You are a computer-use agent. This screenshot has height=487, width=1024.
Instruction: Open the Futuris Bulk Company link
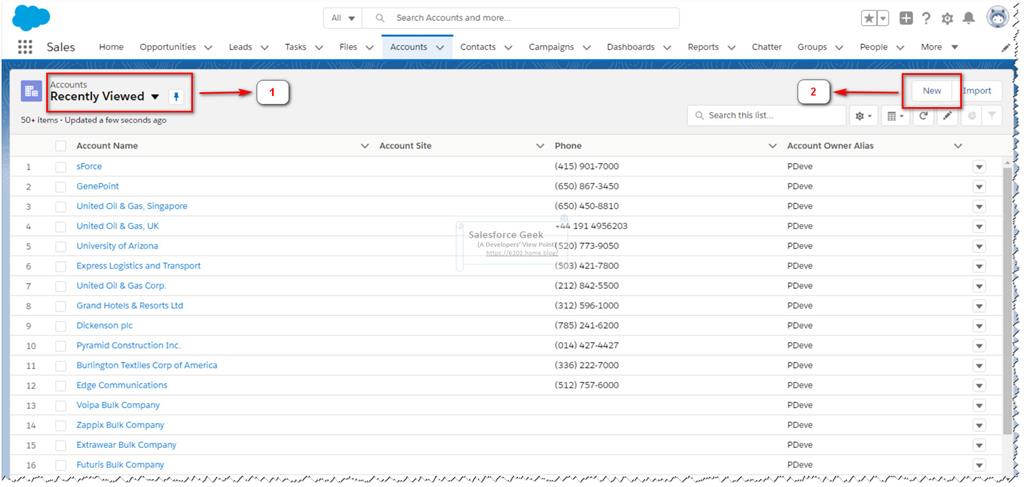point(120,465)
